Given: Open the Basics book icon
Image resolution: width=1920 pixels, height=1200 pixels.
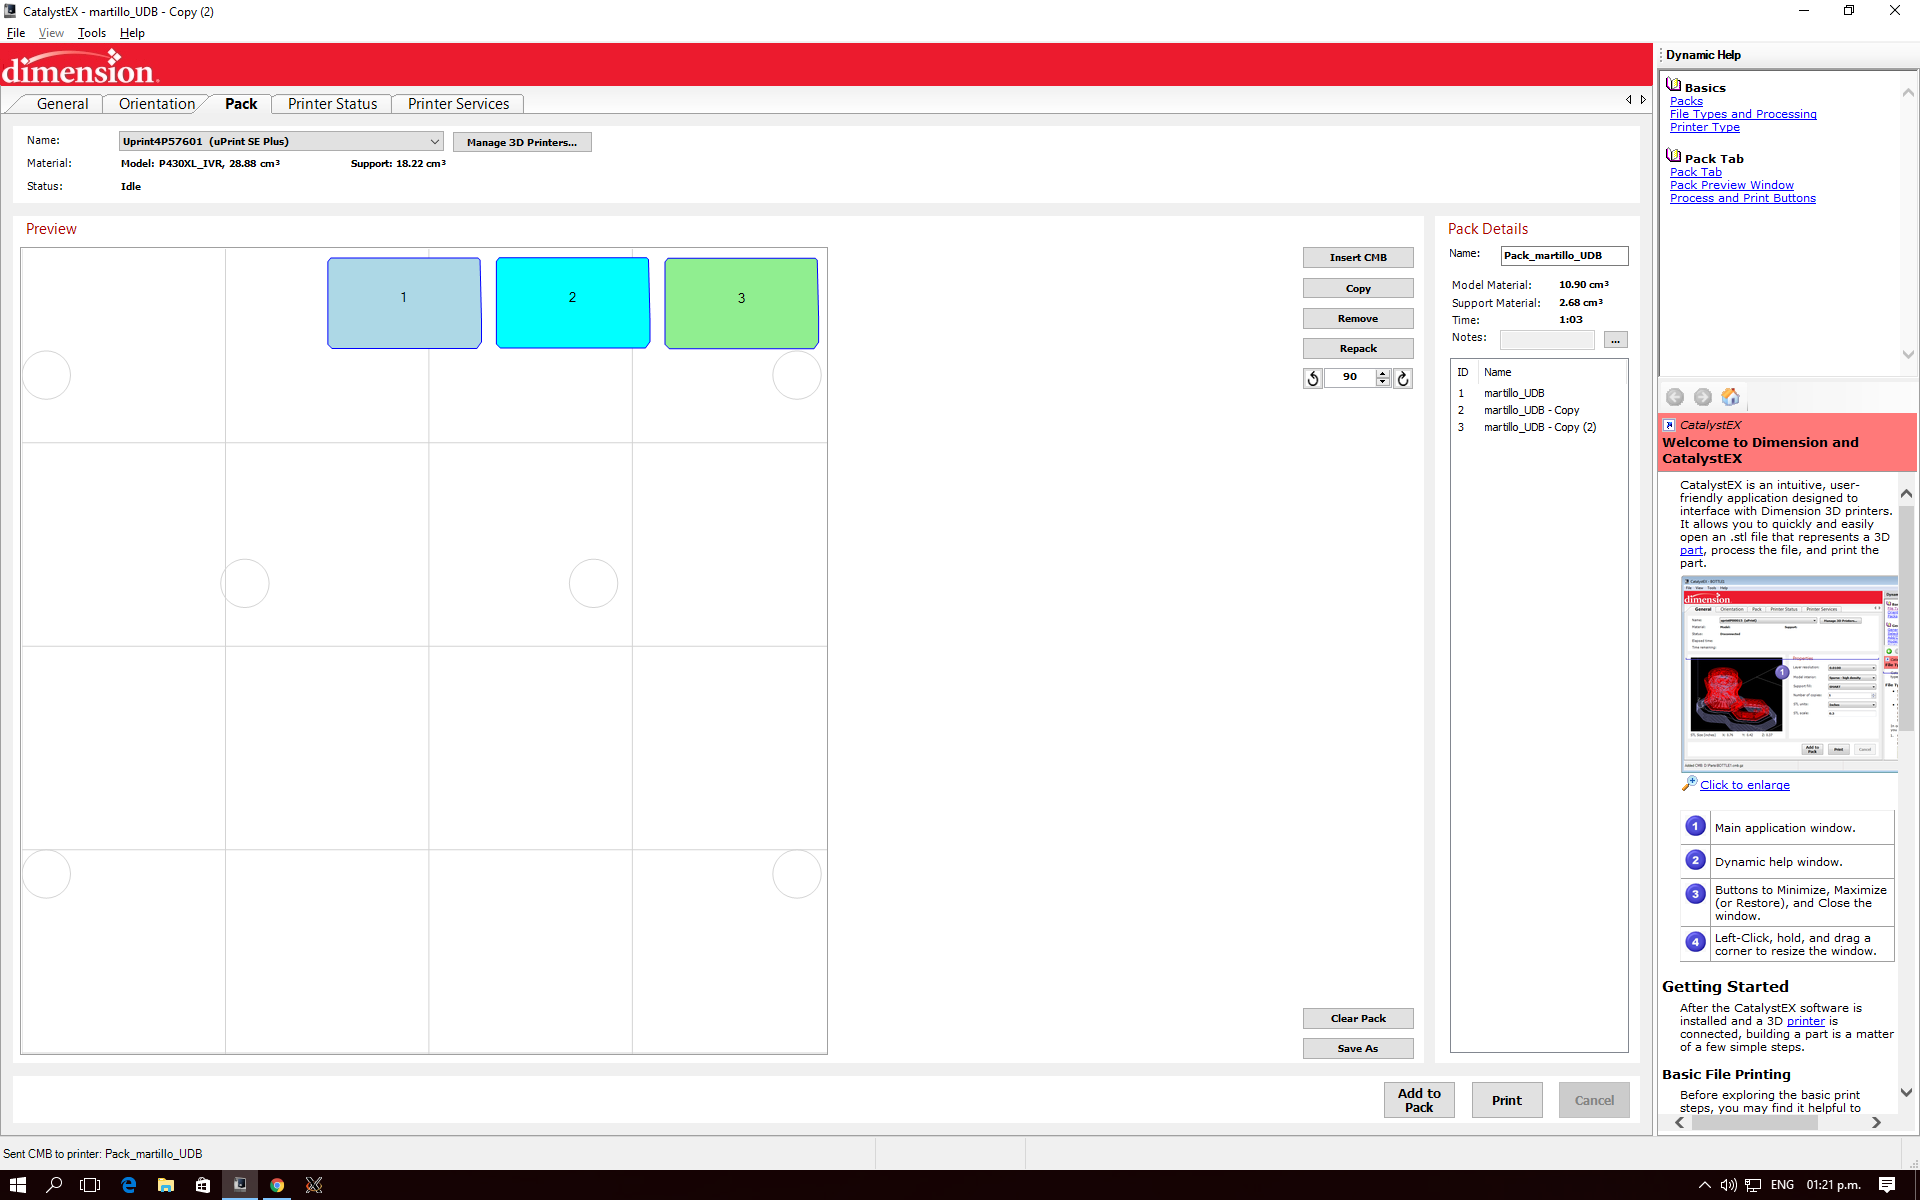Looking at the screenshot, I should (1674, 85).
